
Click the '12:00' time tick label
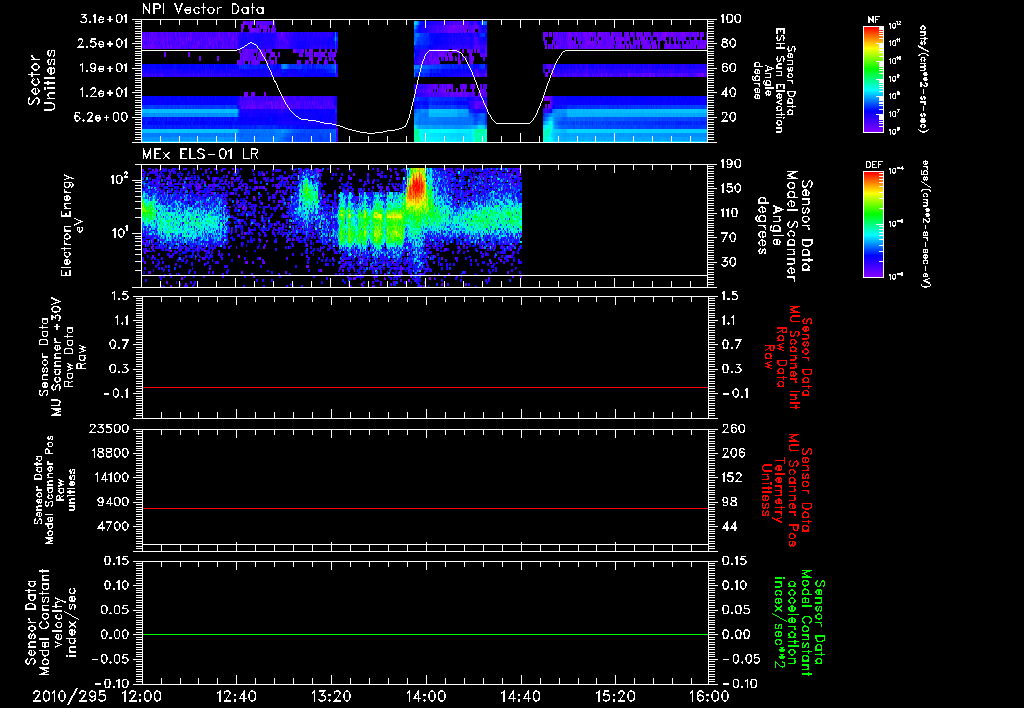tap(142, 697)
